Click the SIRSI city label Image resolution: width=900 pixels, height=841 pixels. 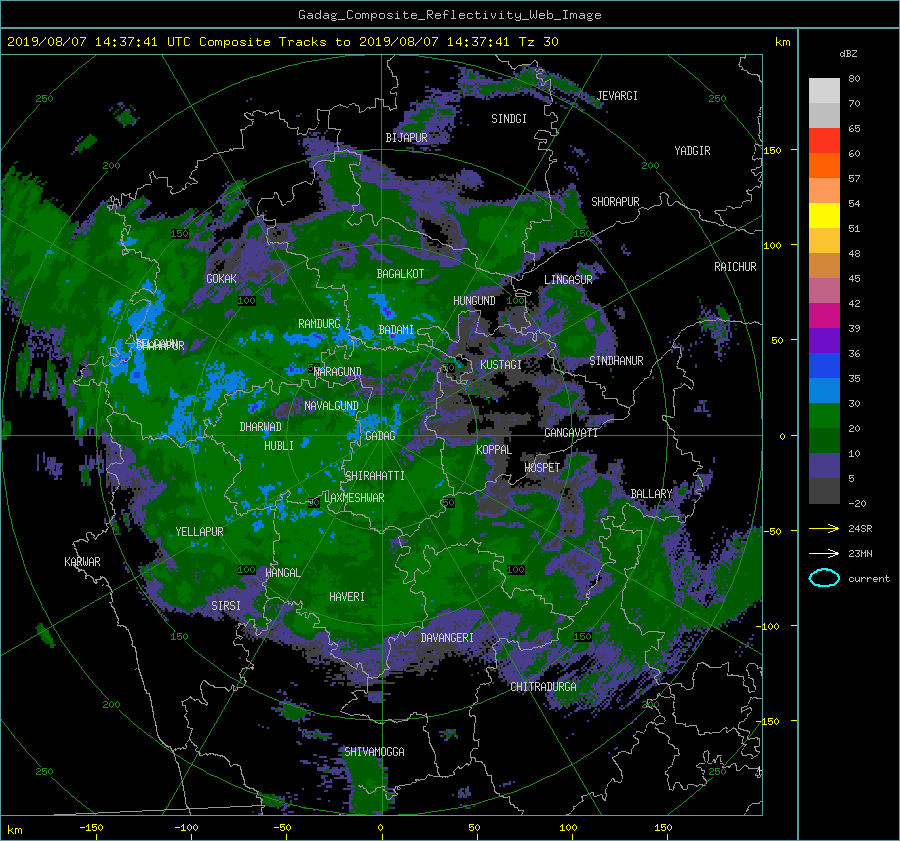(x=226, y=606)
